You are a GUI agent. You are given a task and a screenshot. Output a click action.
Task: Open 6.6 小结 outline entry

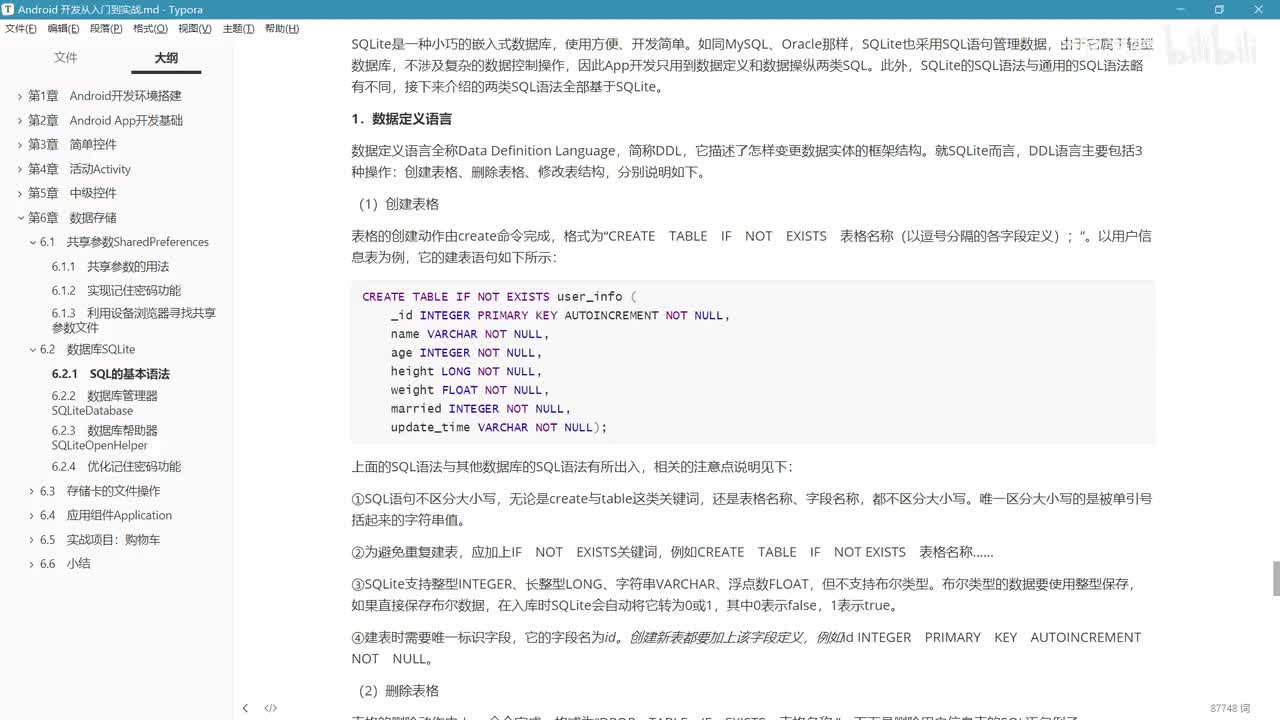pos(65,564)
